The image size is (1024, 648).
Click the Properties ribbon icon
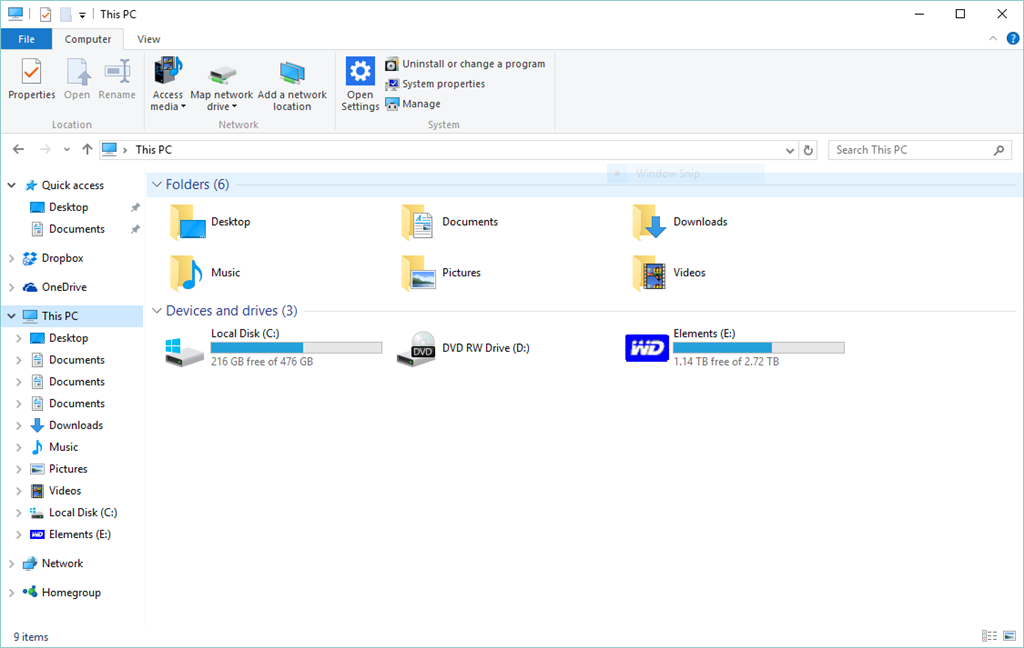click(31, 72)
